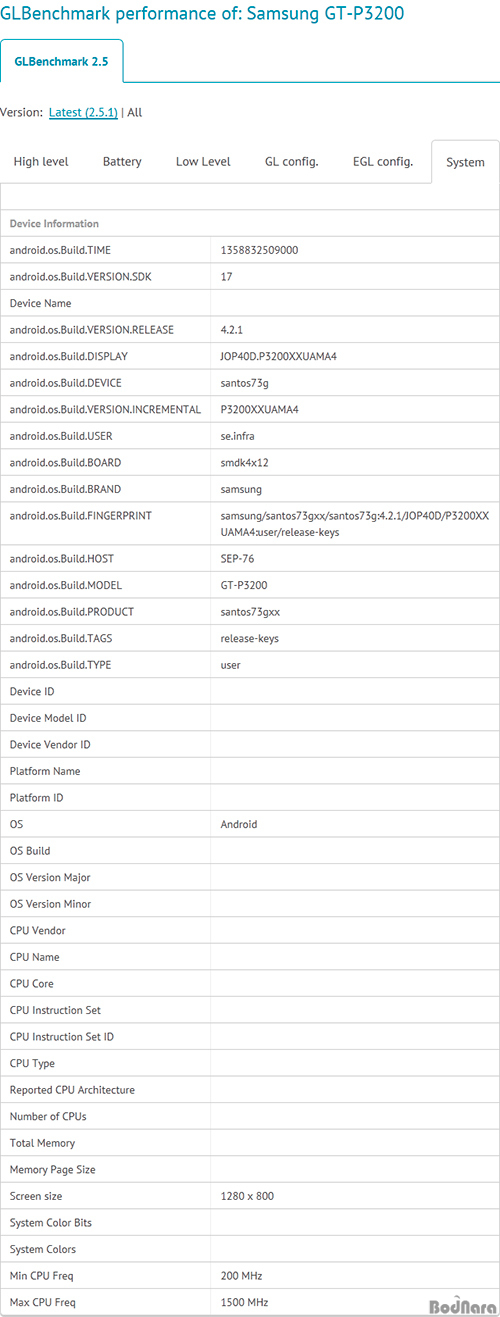The image size is (500, 1317).
Task: Click the android.os.Build.TIME row
Action: 250,250
